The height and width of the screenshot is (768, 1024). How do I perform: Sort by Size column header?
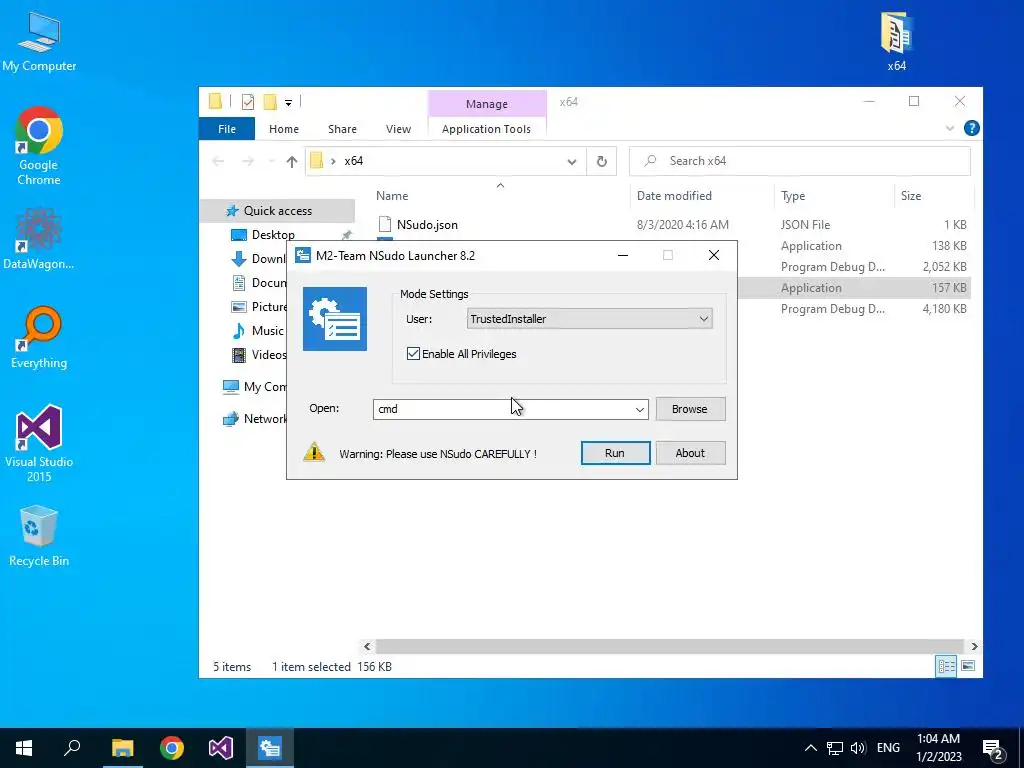[911, 195]
